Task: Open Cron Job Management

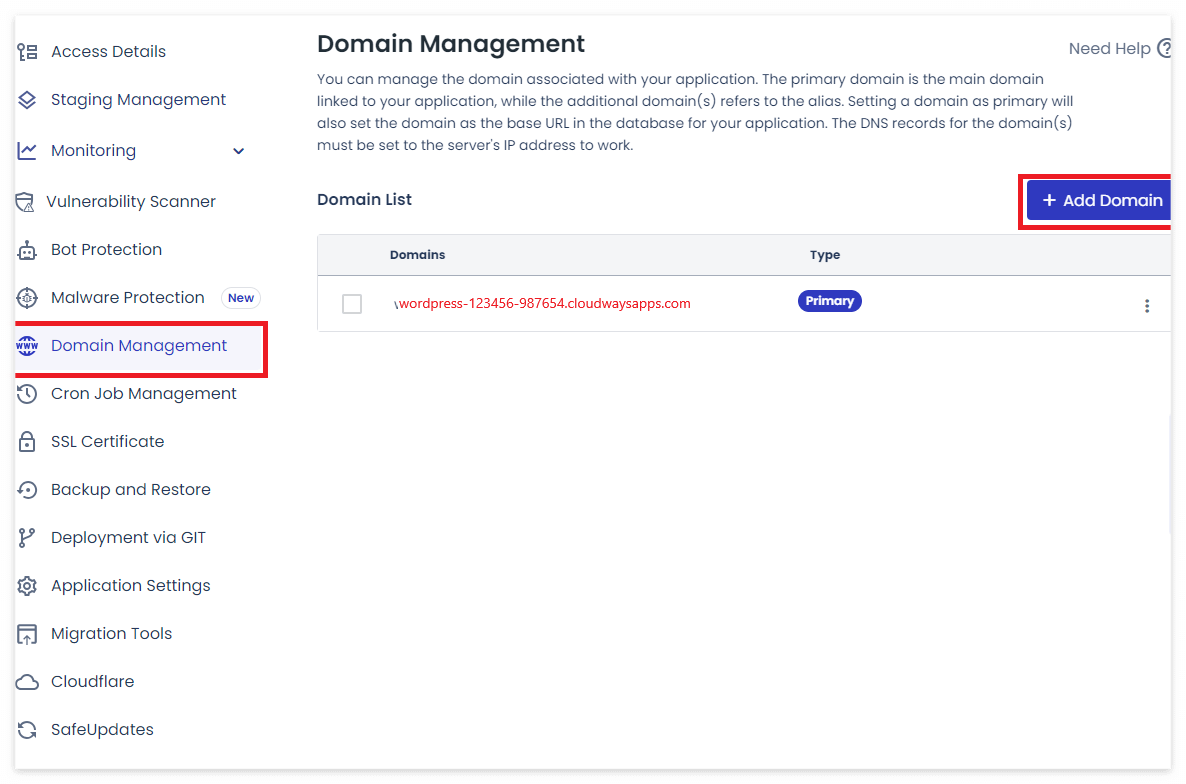Action: pyautogui.click(x=144, y=394)
